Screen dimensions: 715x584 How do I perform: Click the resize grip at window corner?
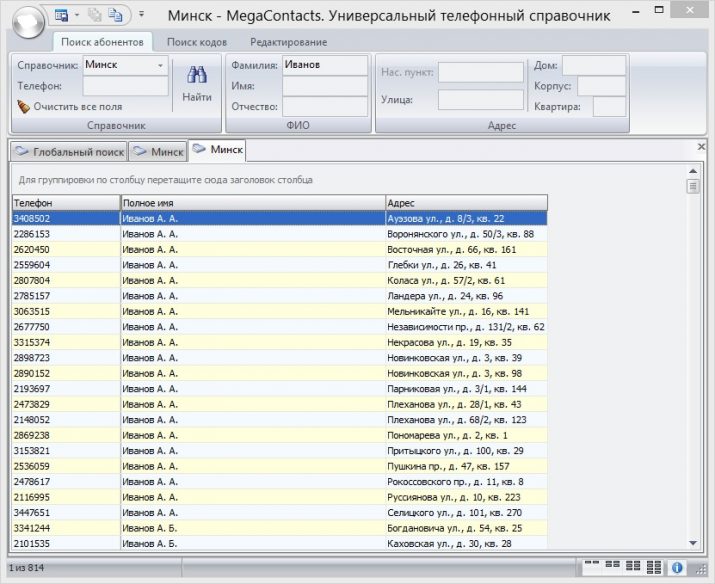[x=701, y=569]
